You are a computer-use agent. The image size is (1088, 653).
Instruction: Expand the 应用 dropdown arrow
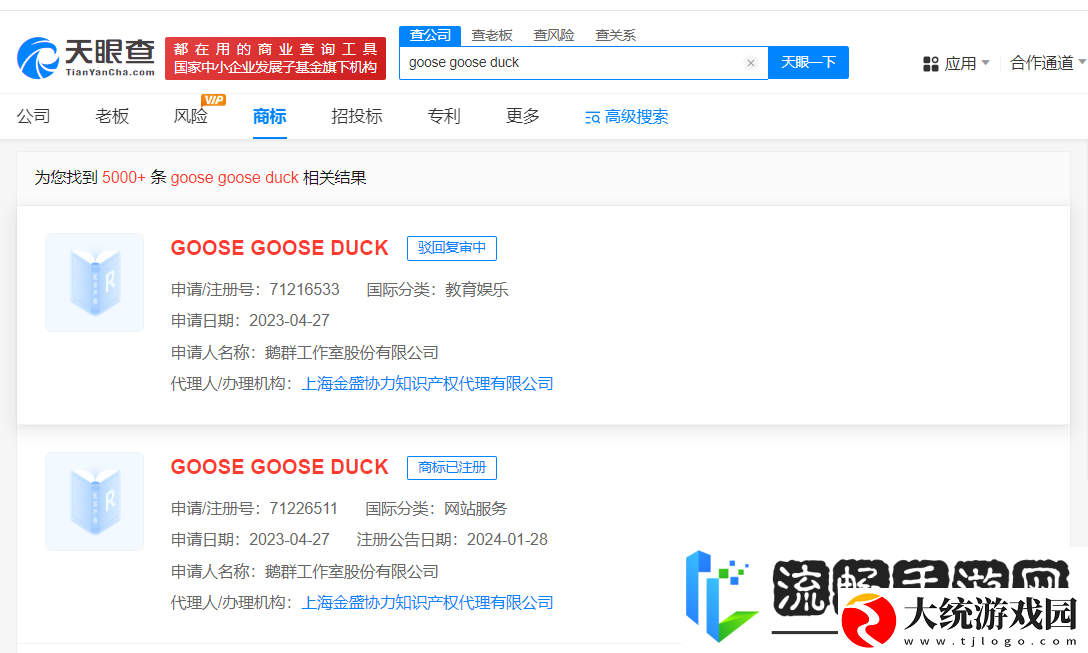pyautogui.click(x=985, y=62)
